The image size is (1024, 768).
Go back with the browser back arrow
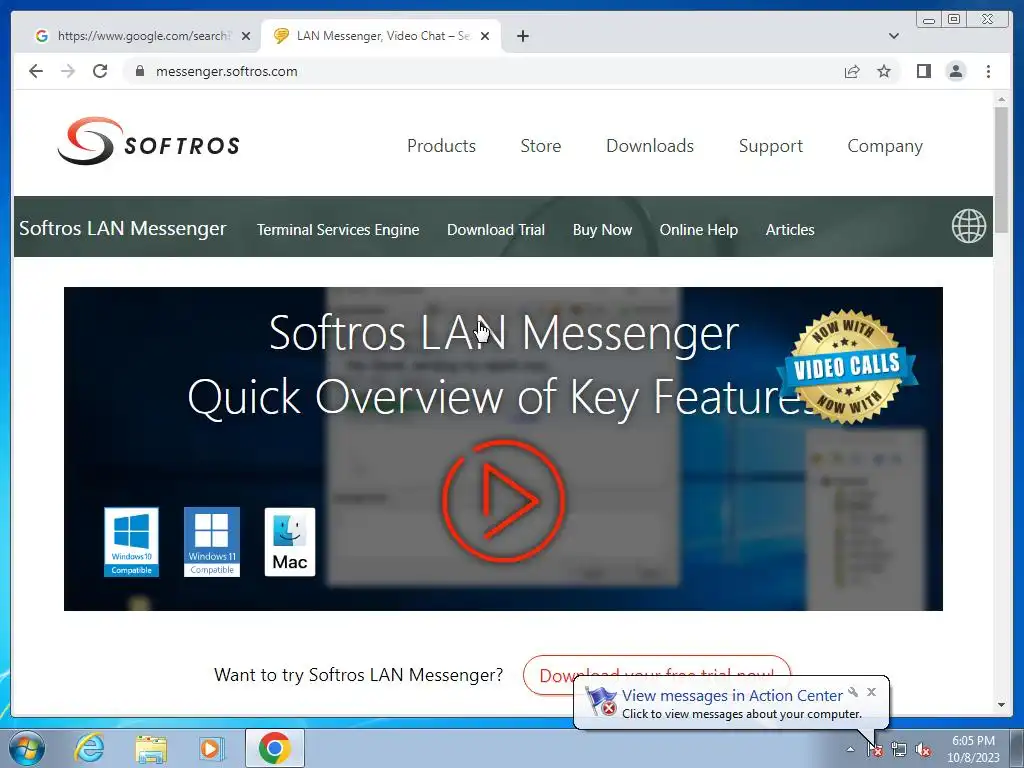(x=36, y=71)
